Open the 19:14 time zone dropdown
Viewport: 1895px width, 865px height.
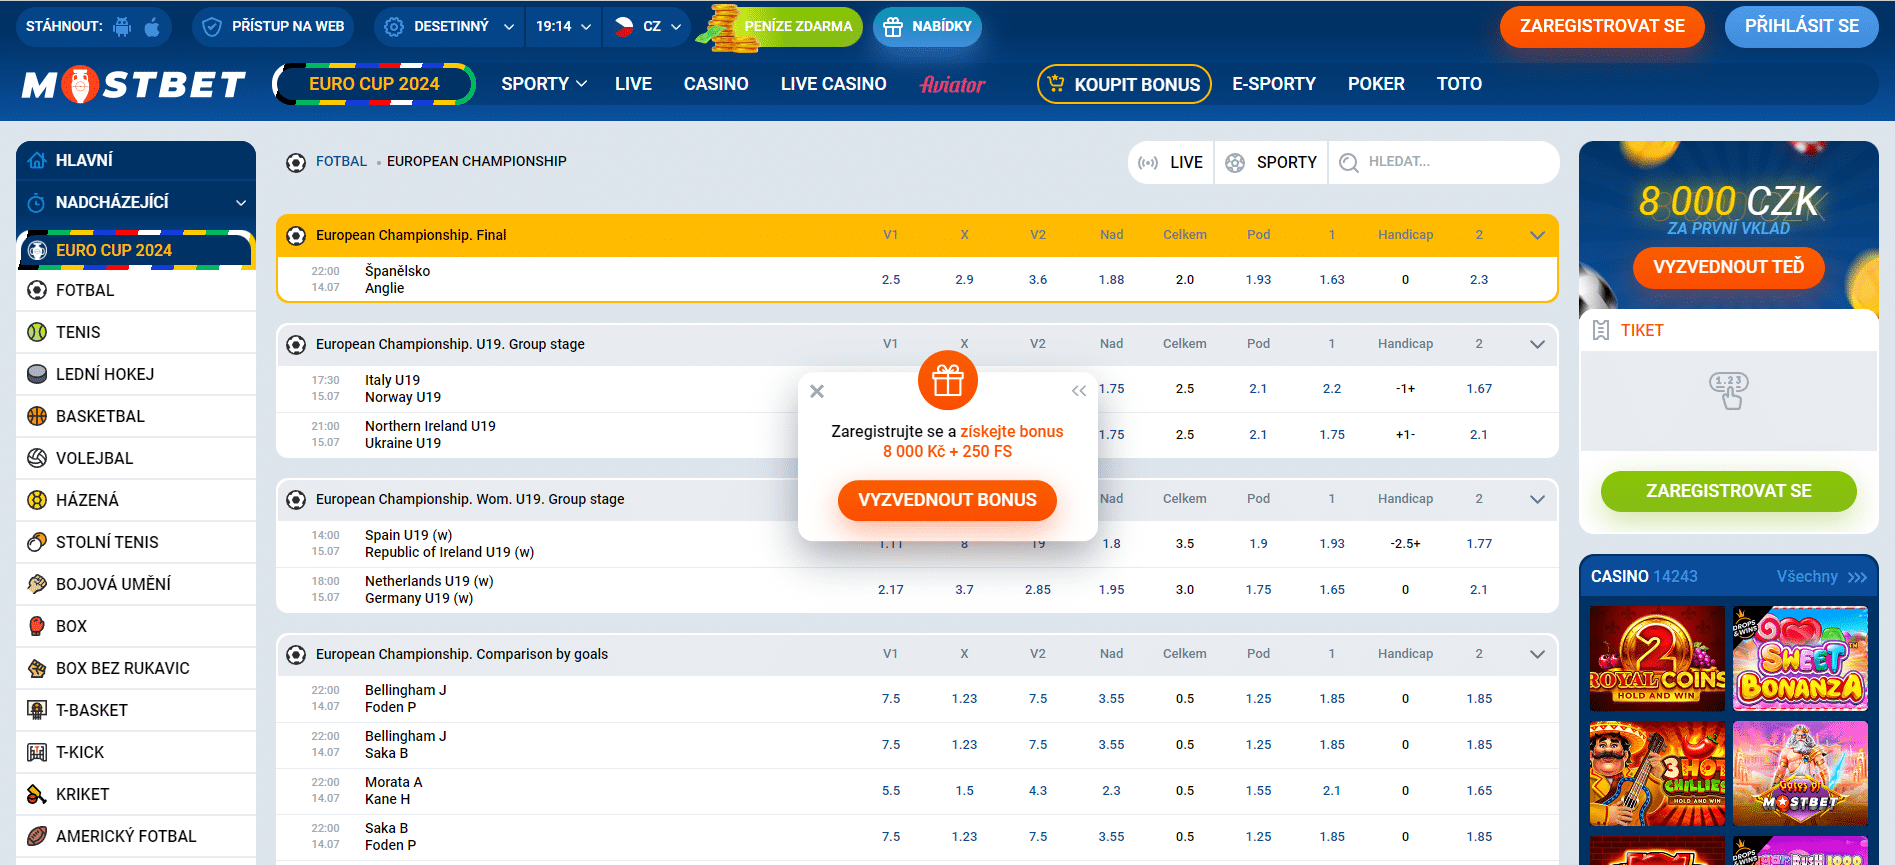563,27
